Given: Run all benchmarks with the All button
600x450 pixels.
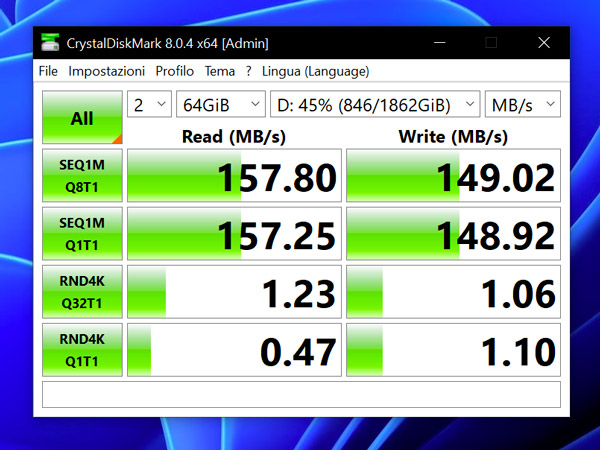Looking at the screenshot, I should (82, 117).
